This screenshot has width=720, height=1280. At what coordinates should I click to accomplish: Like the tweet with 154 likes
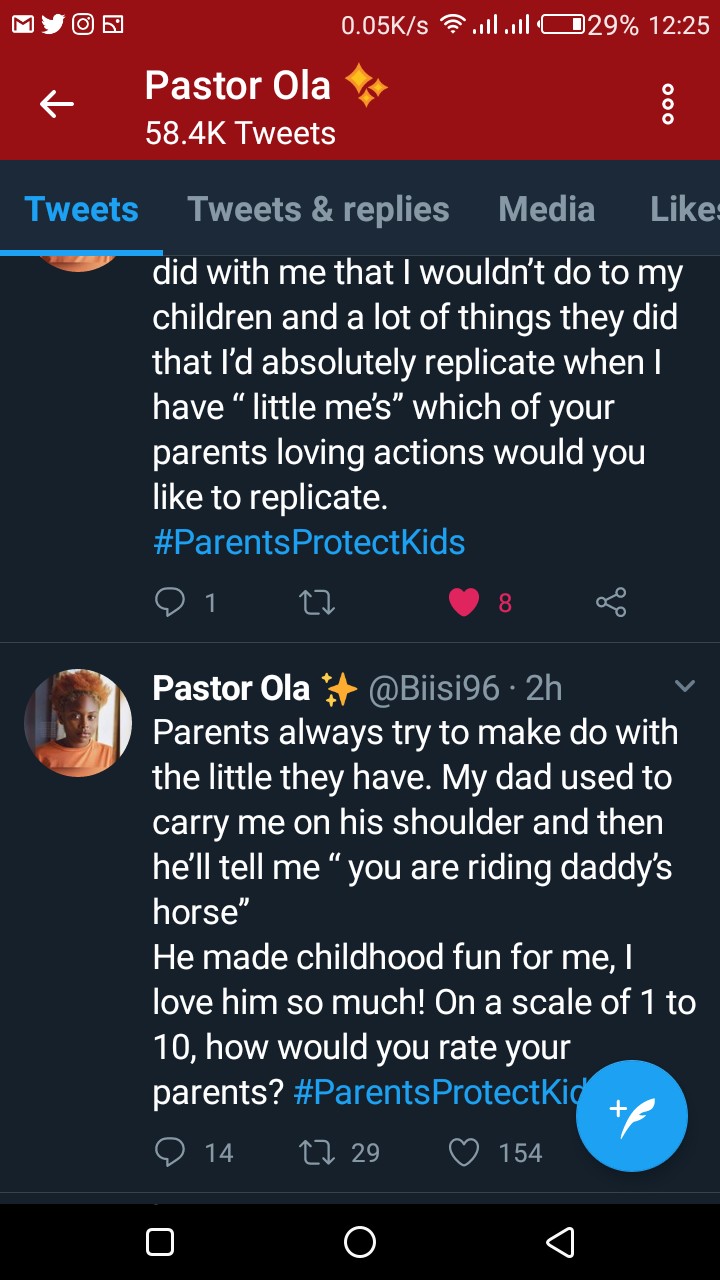[464, 1153]
